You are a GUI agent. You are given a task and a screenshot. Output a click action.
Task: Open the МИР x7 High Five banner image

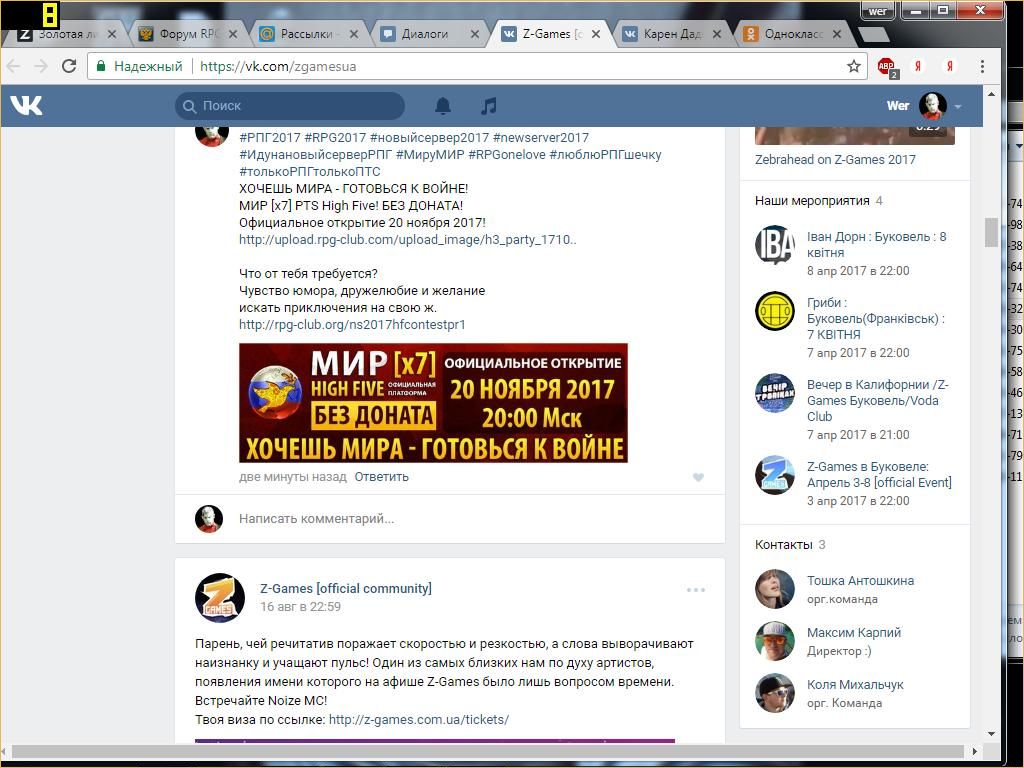tap(433, 403)
